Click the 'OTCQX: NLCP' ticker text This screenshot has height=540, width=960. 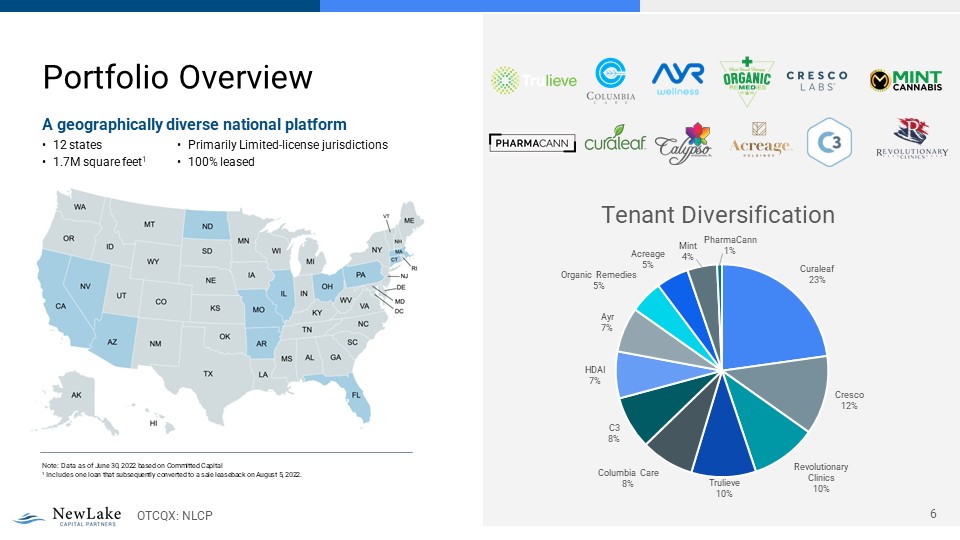point(174,516)
